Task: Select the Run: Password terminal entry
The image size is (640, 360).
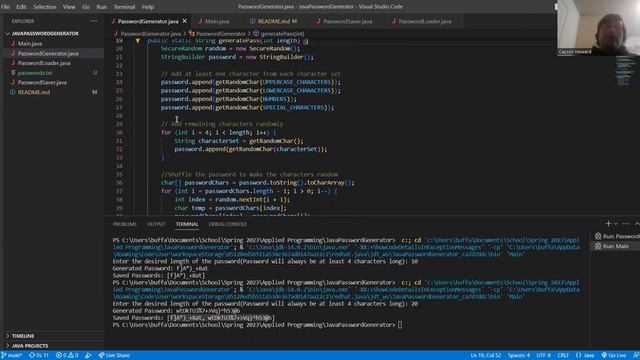Action: (616, 236)
